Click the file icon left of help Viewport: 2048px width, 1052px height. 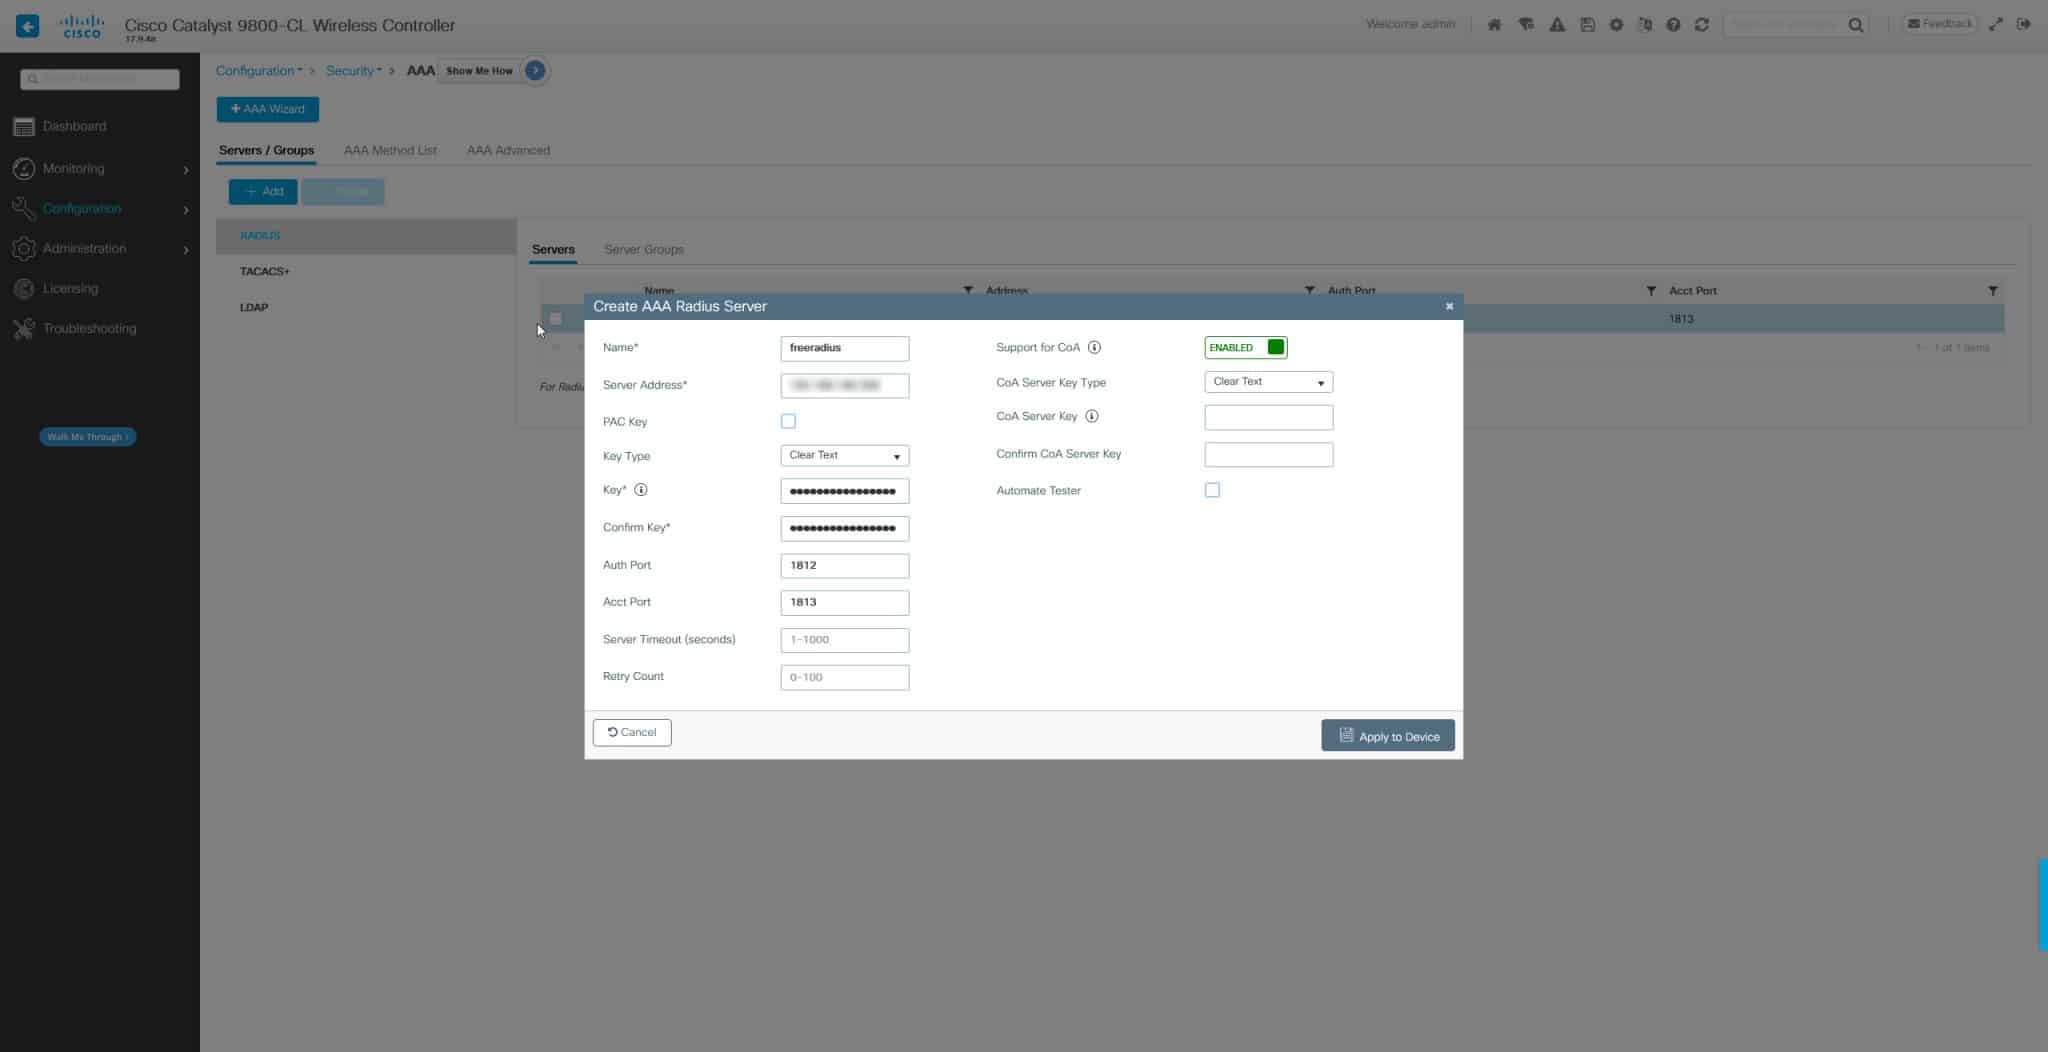(1645, 25)
